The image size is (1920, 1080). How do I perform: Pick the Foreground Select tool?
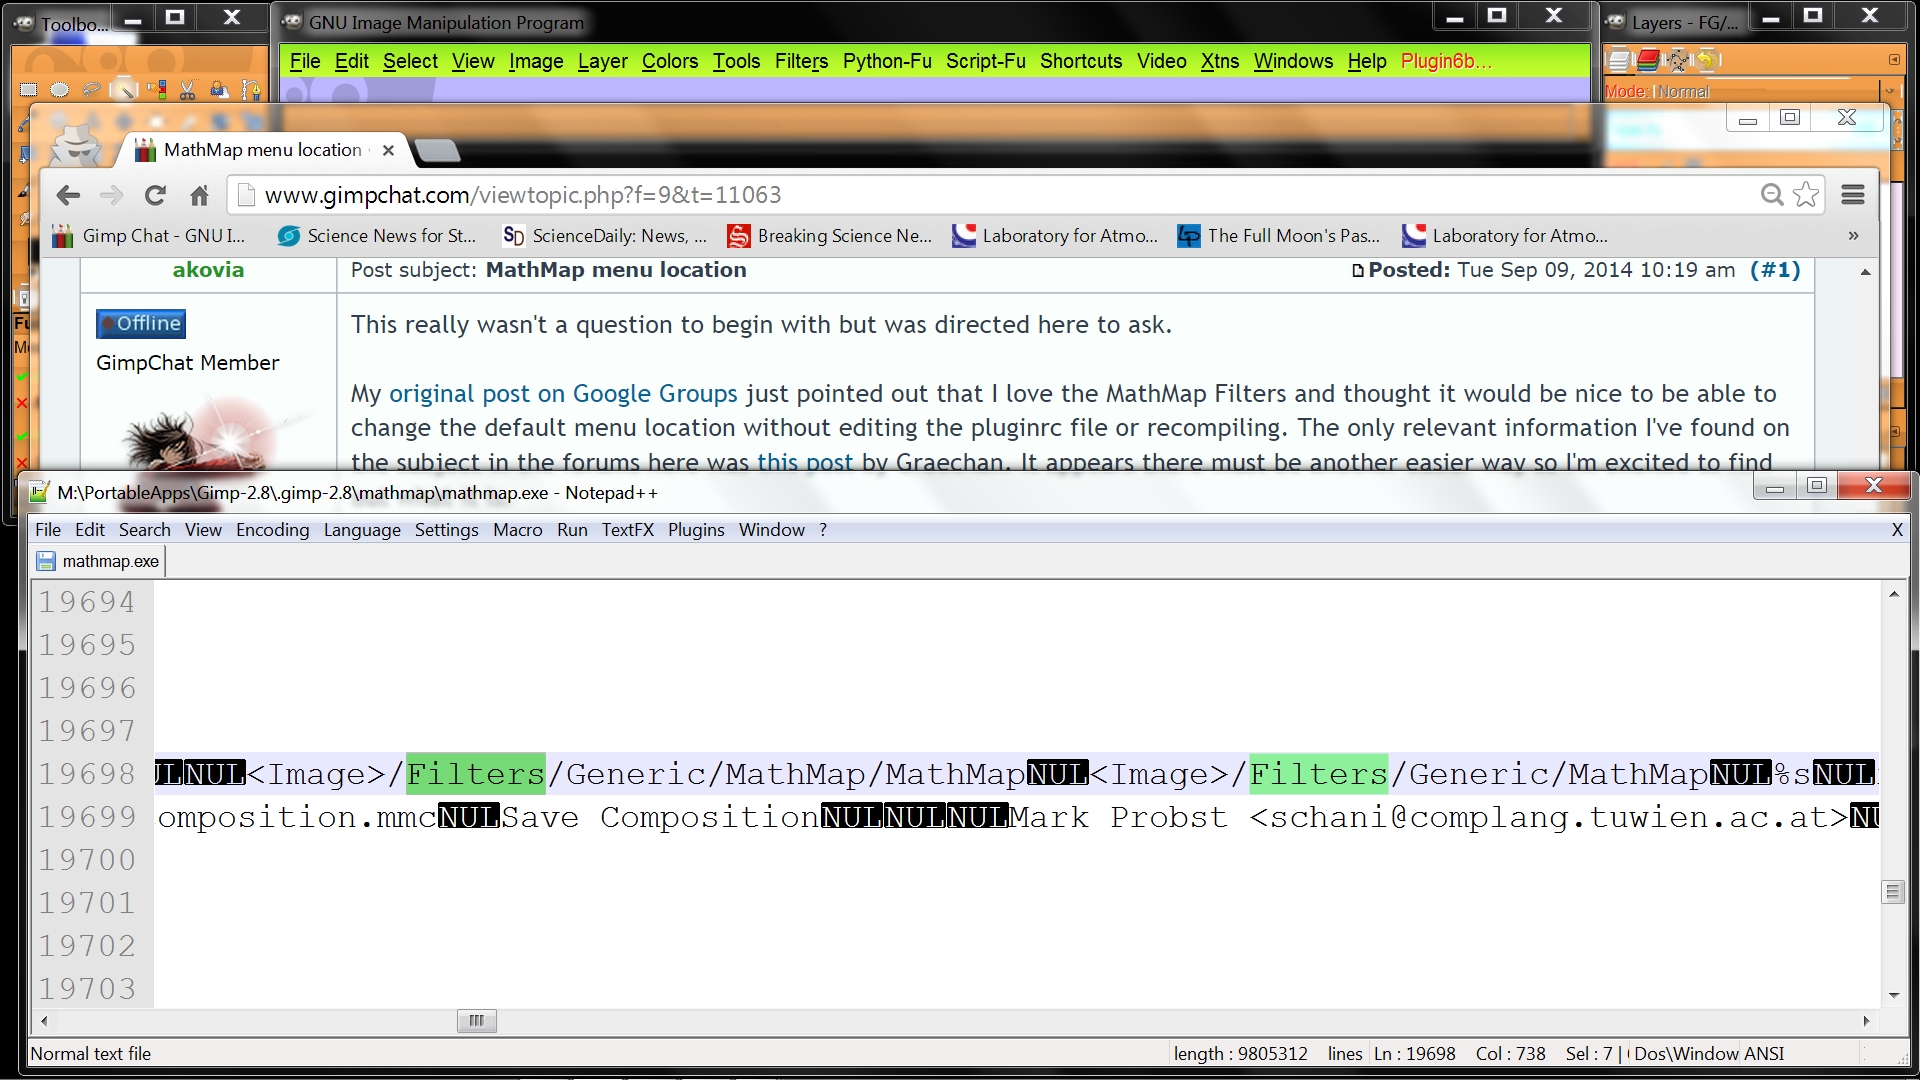tap(219, 90)
